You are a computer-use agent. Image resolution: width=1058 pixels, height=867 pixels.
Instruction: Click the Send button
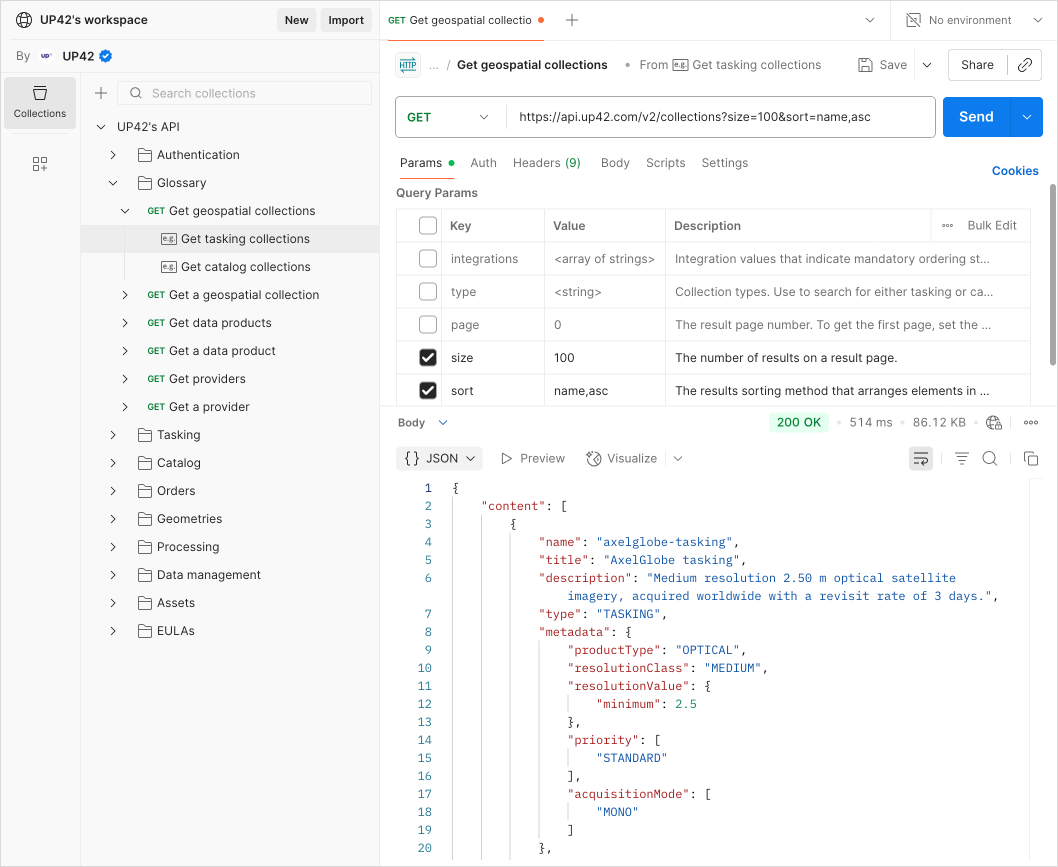tap(976, 117)
